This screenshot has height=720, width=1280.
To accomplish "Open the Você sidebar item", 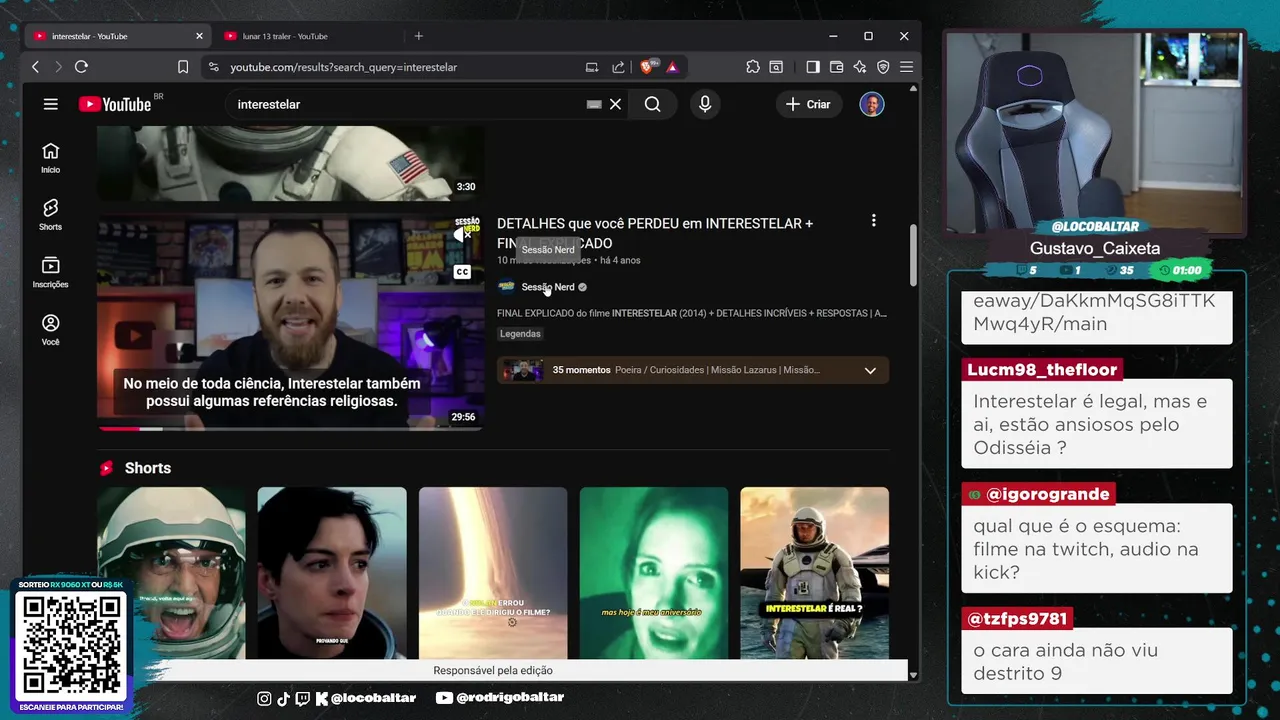I will coord(50,329).
